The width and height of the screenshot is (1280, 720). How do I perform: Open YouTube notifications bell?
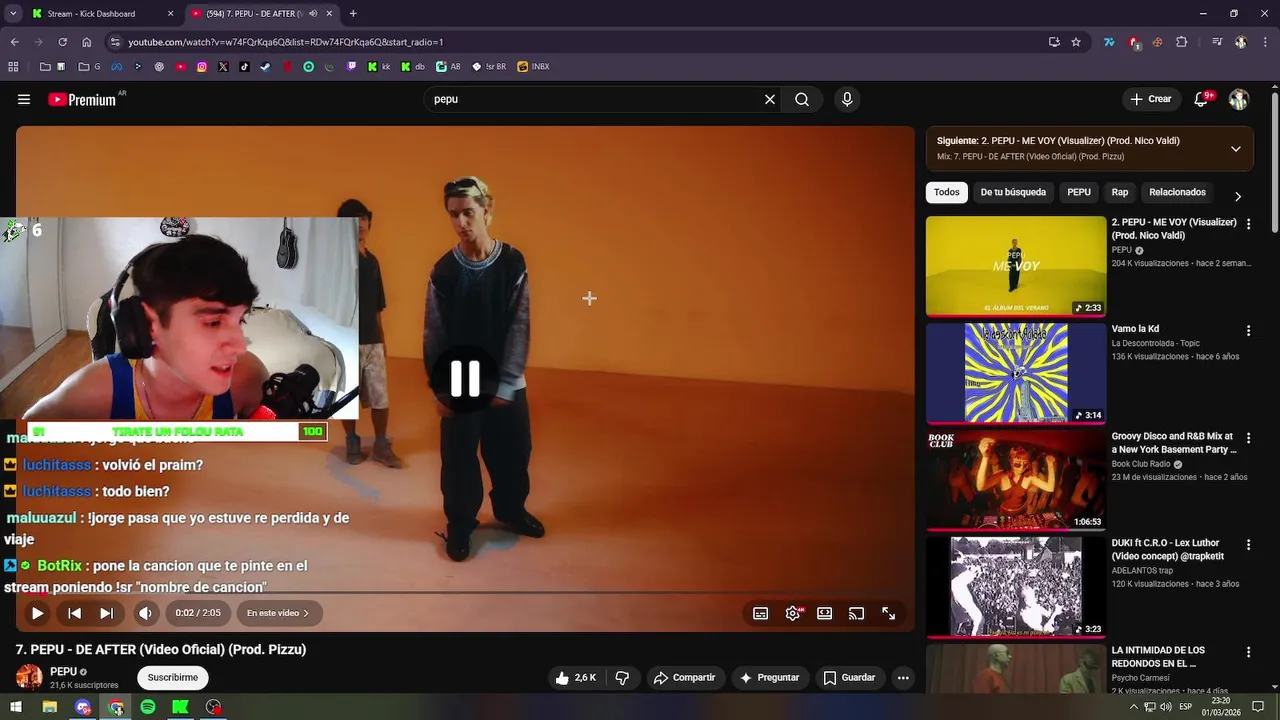point(1201,99)
